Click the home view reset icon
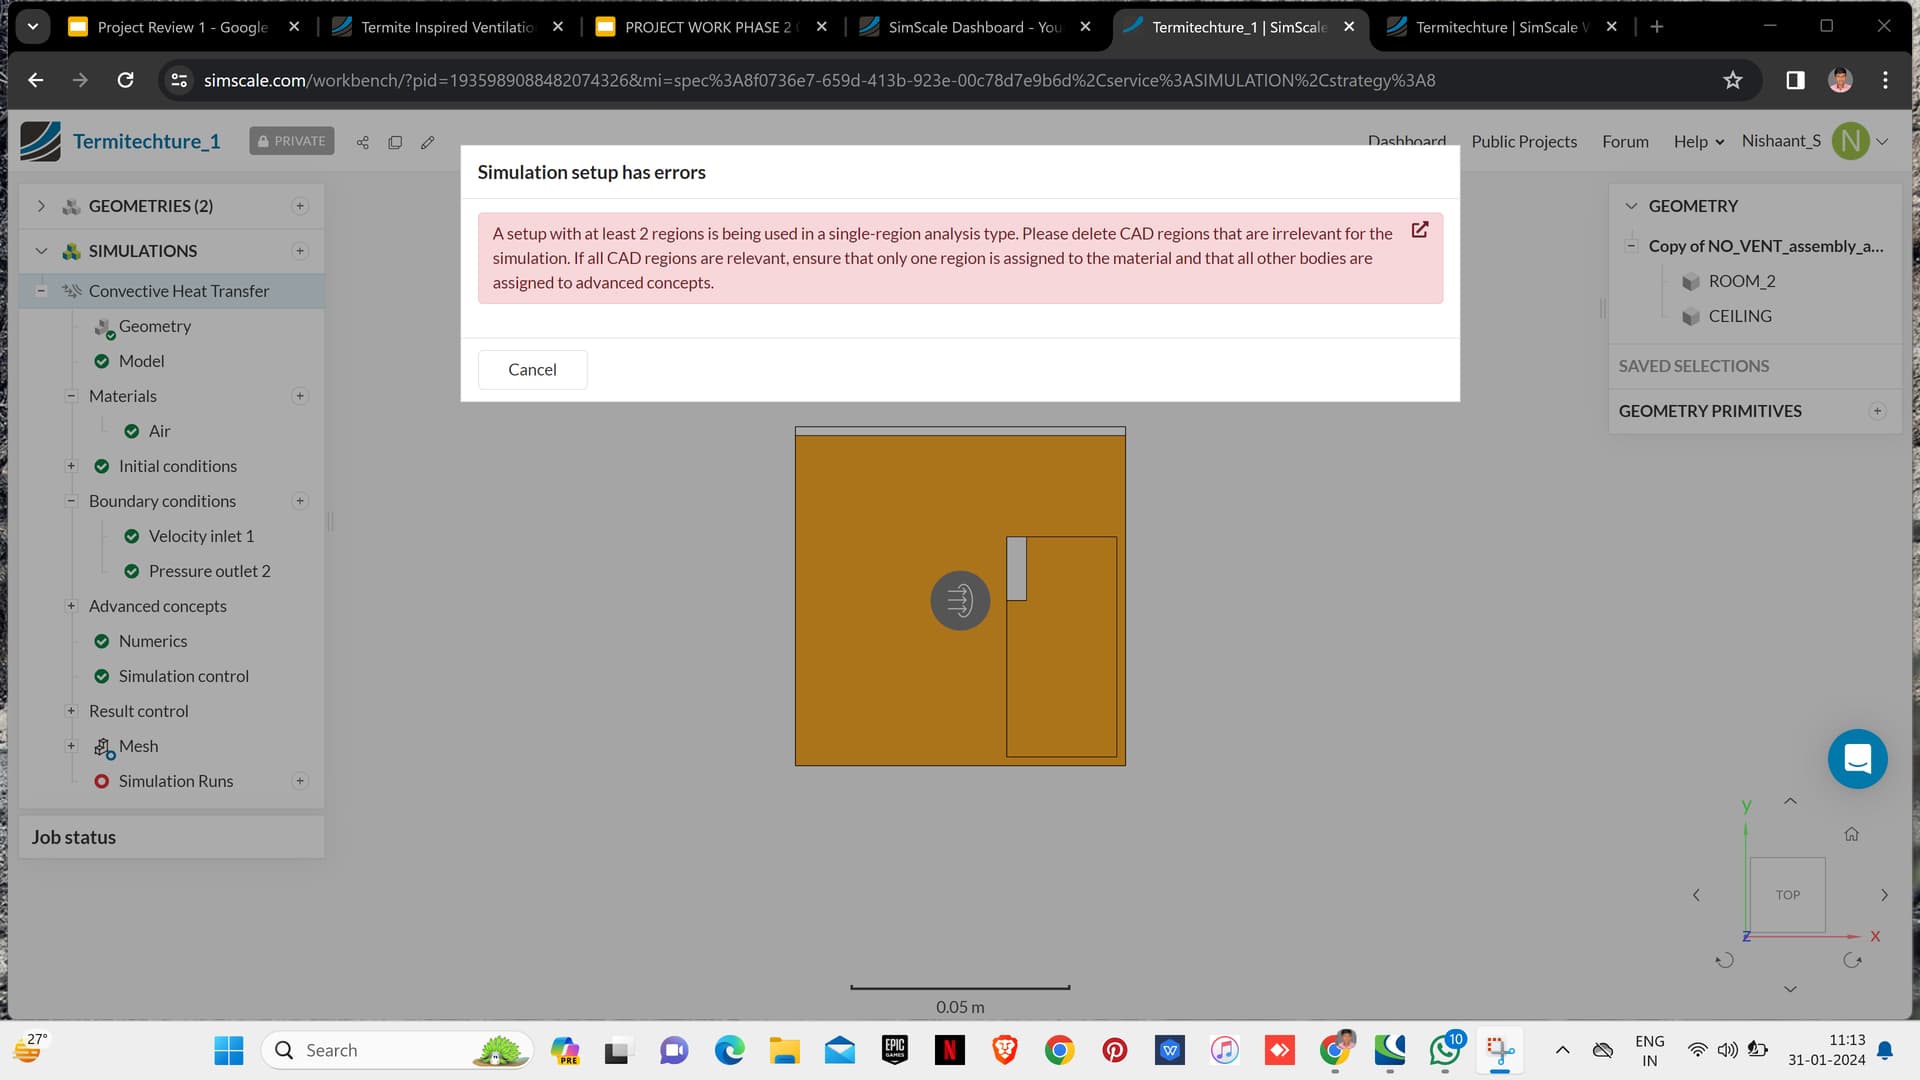Image resolution: width=1920 pixels, height=1080 pixels. [1851, 834]
